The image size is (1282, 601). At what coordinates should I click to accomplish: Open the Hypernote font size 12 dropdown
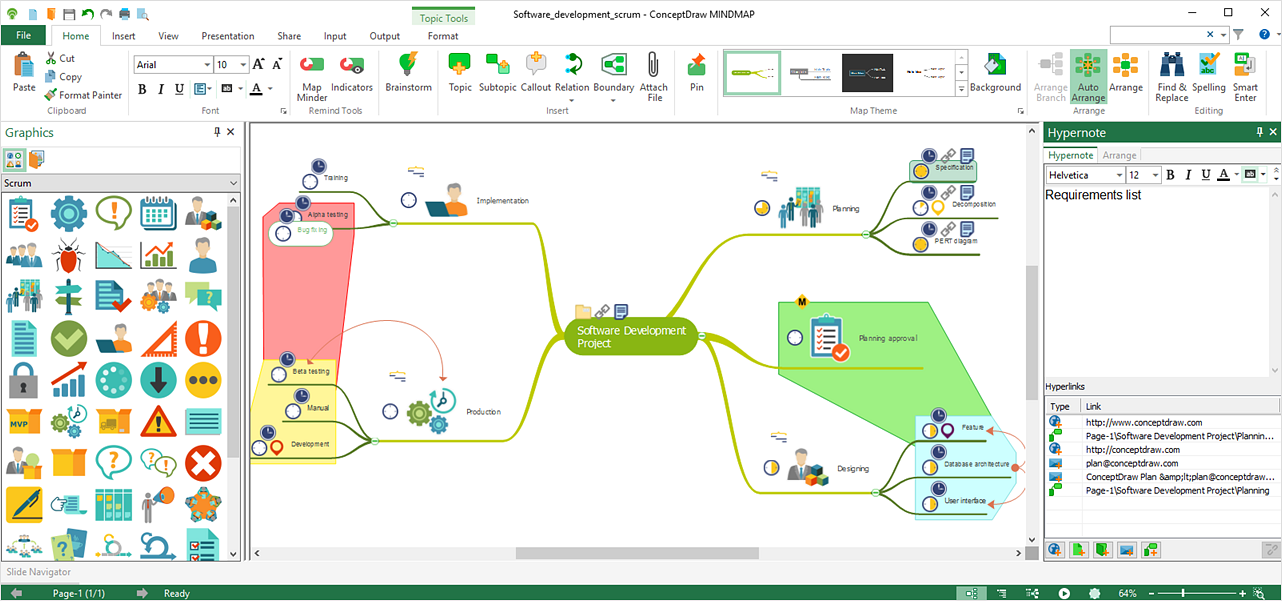1156,175
